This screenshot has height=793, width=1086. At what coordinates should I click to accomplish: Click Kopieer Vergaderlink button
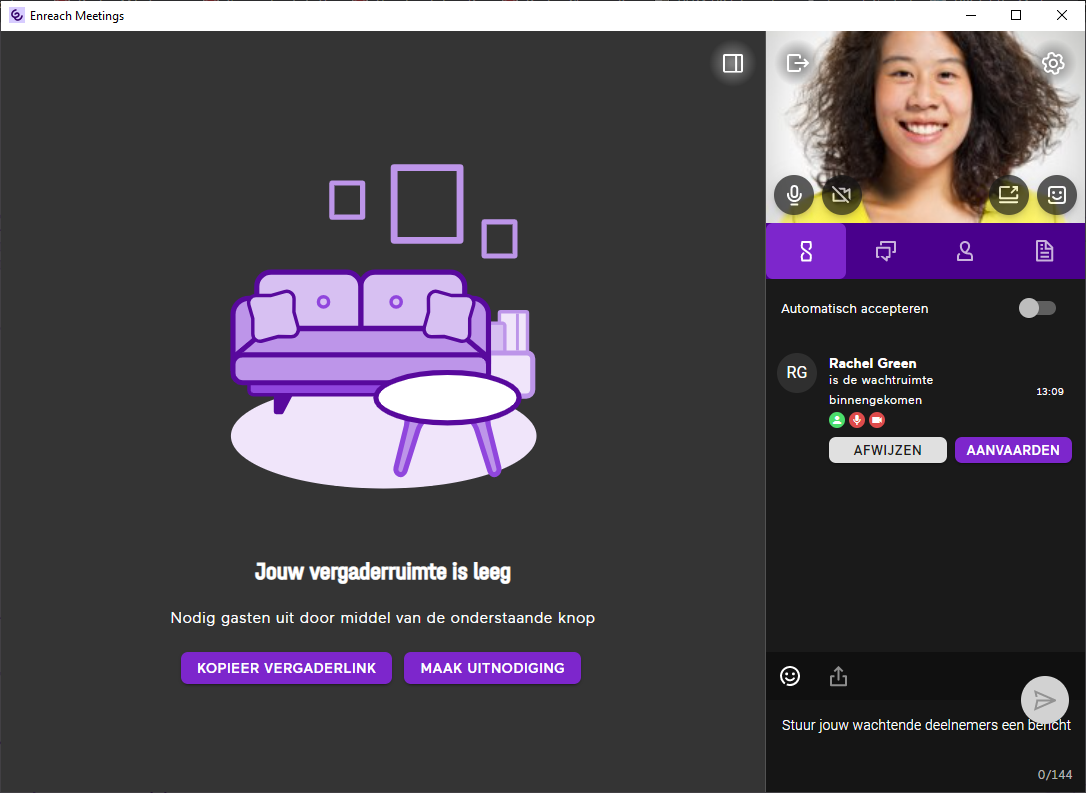tap(286, 668)
